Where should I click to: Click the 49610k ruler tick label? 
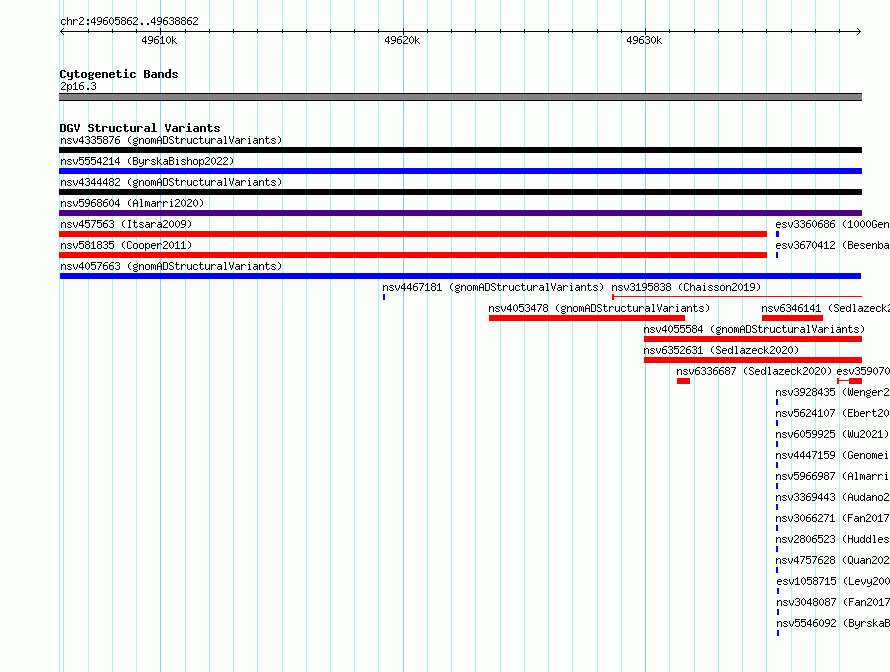pyautogui.click(x=159, y=40)
